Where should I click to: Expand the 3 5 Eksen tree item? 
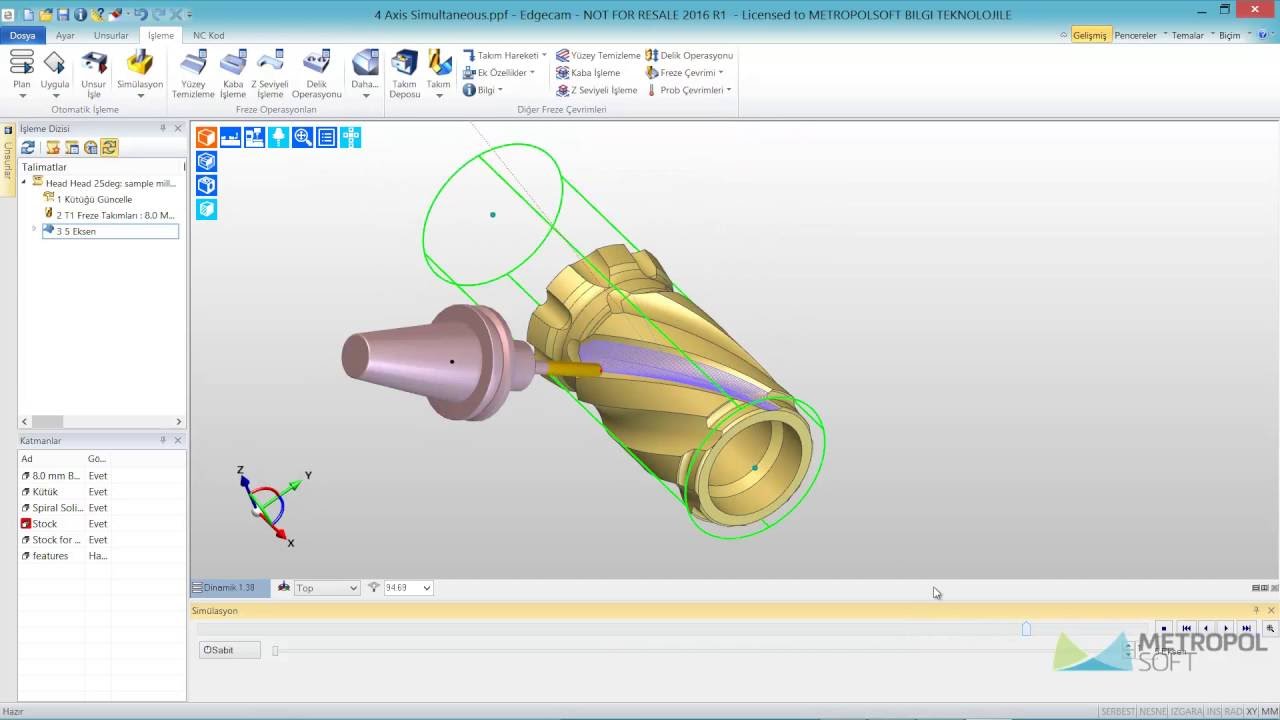pyautogui.click(x=35, y=230)
